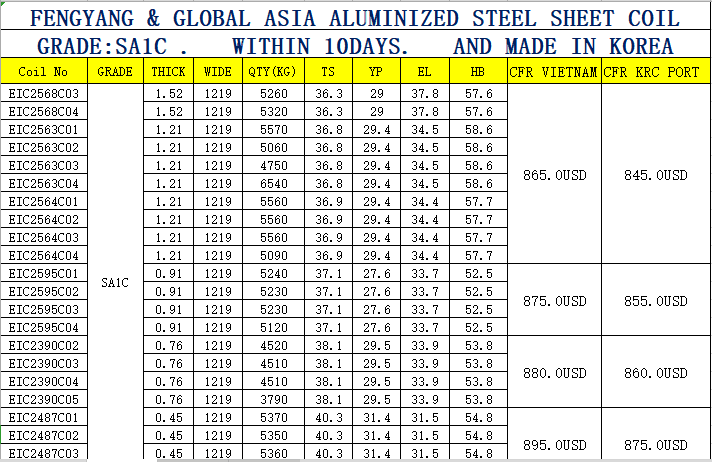The image size is (712, 462).
Task: Click quantity 6540 in row EIC2563C04
Action: coord(273,183)
